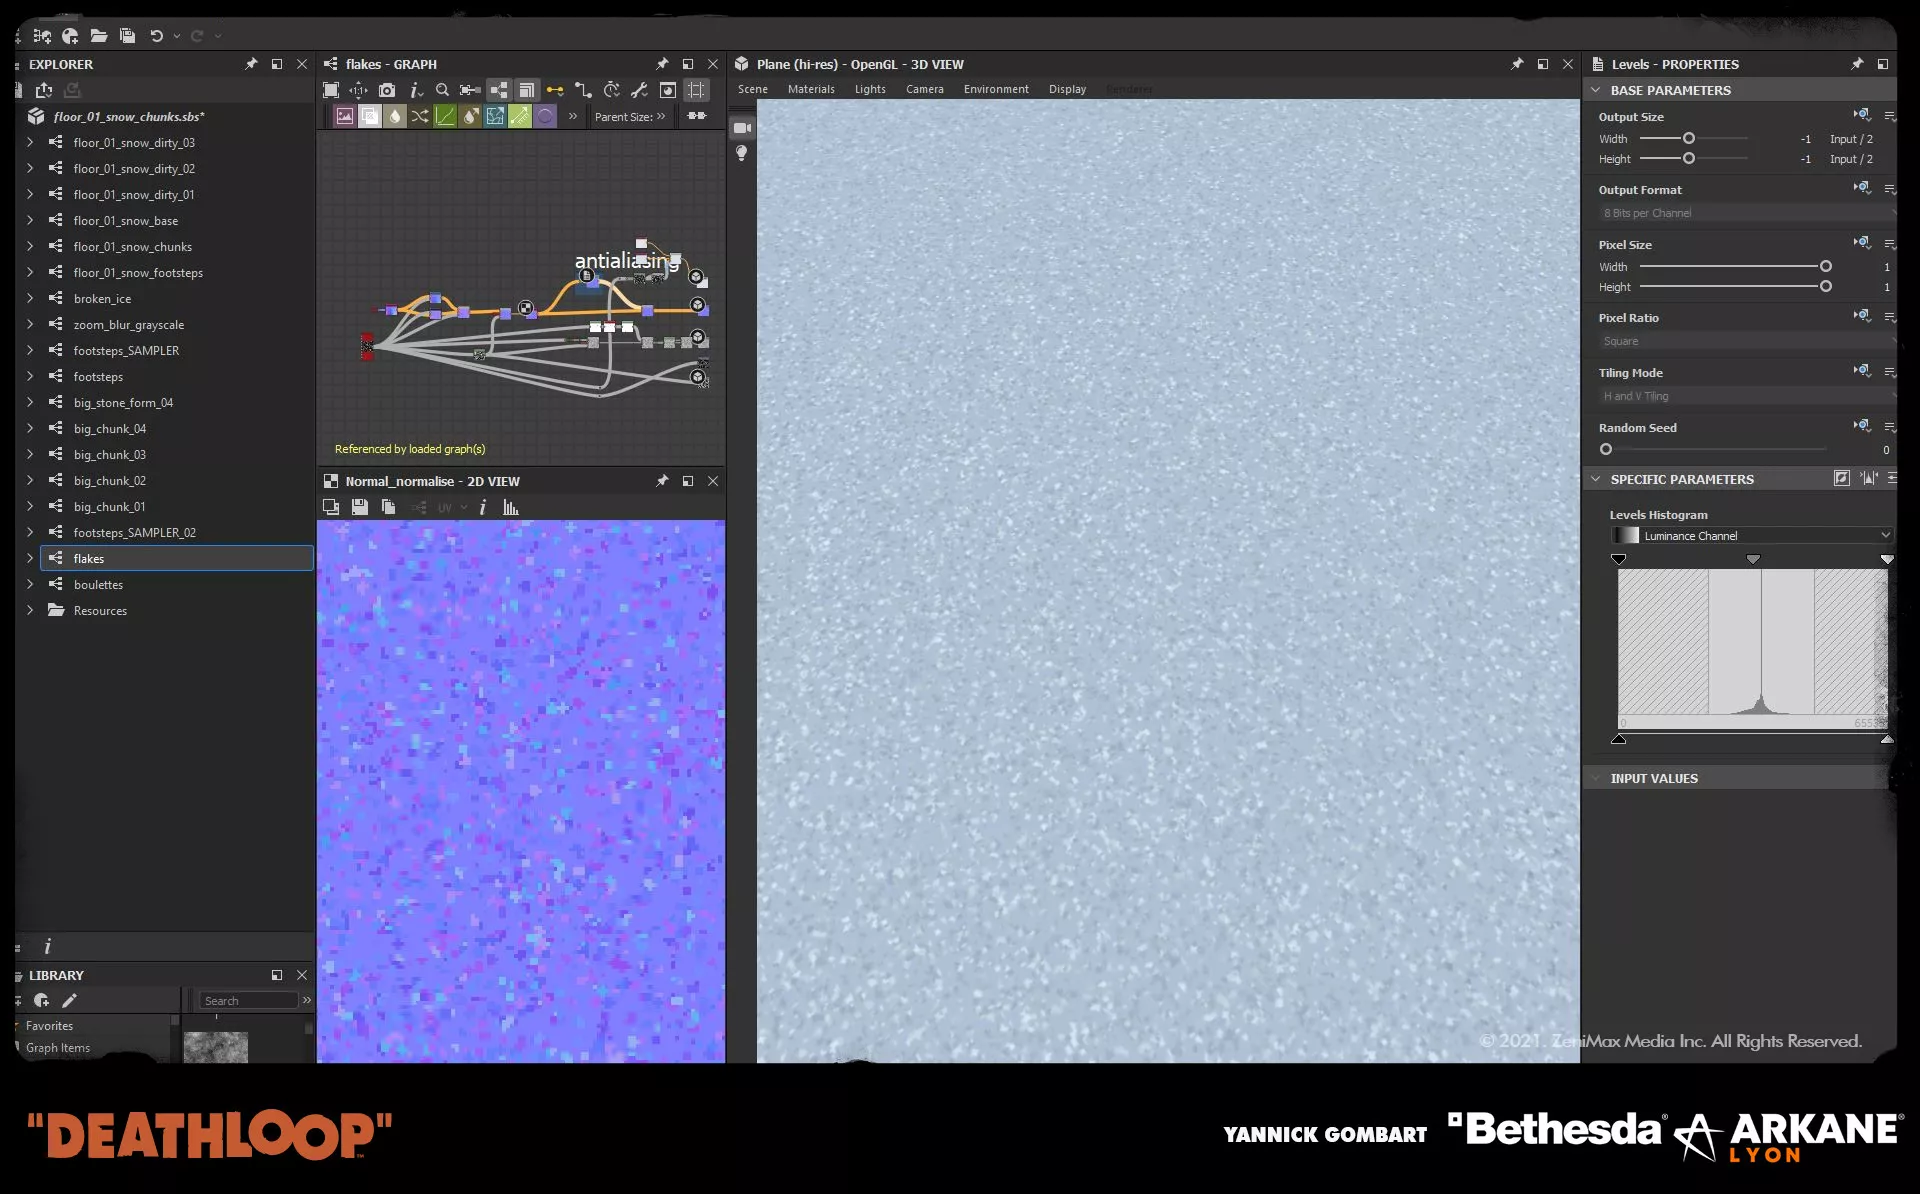This screenshot has height=1194, width=1920.
Task: Expand the floor_01_snow_base graph tree item
Action: coord(30,221)
